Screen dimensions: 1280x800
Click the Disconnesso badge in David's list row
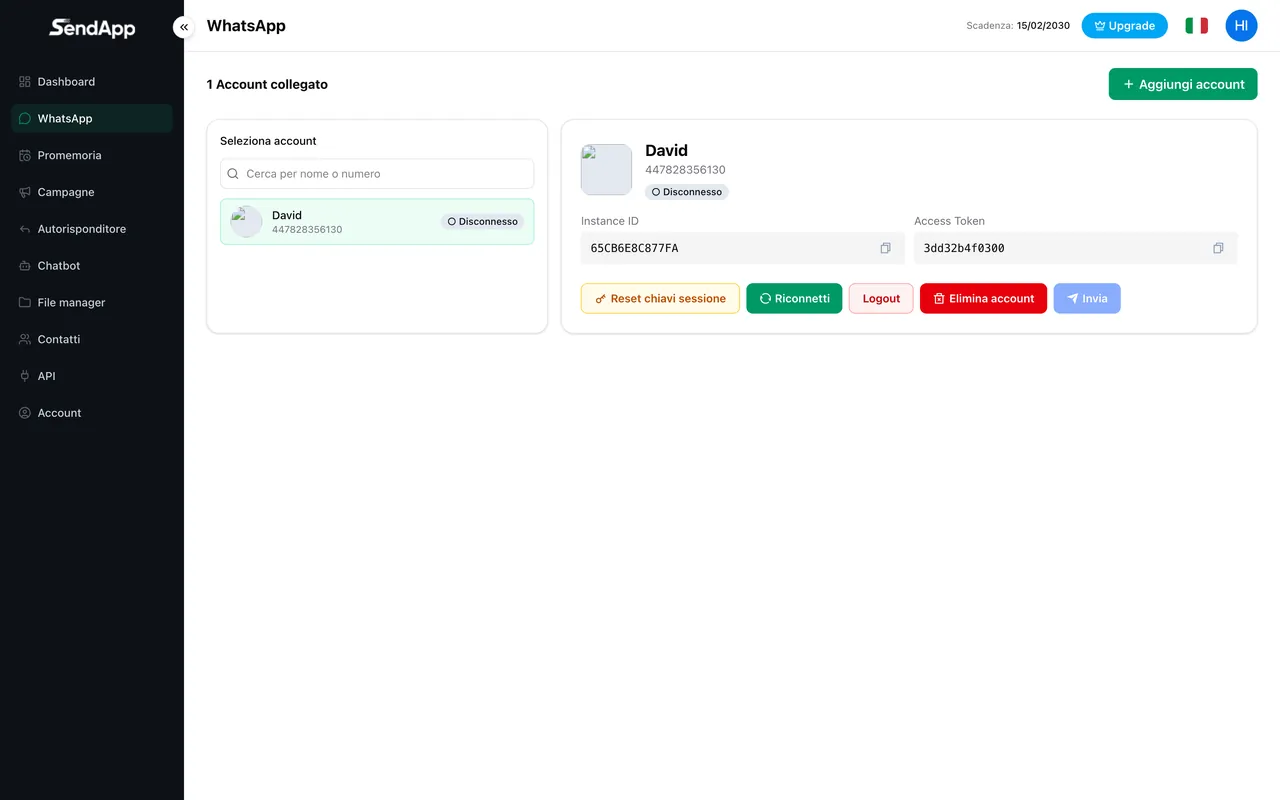coord(482,222)
